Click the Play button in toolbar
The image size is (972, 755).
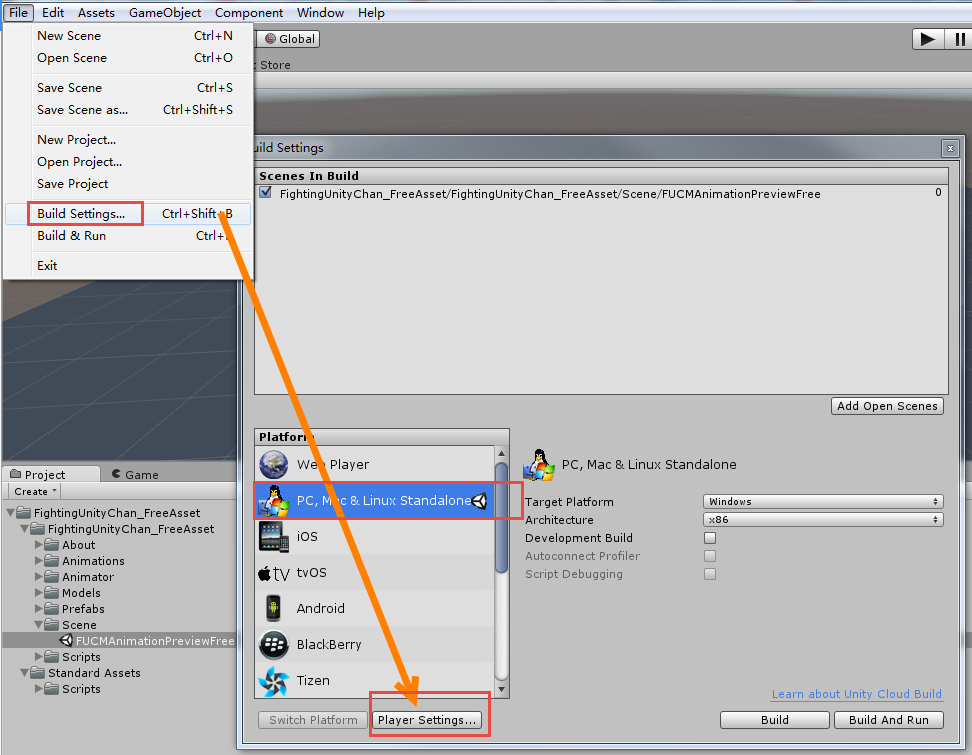click(928, 39)
